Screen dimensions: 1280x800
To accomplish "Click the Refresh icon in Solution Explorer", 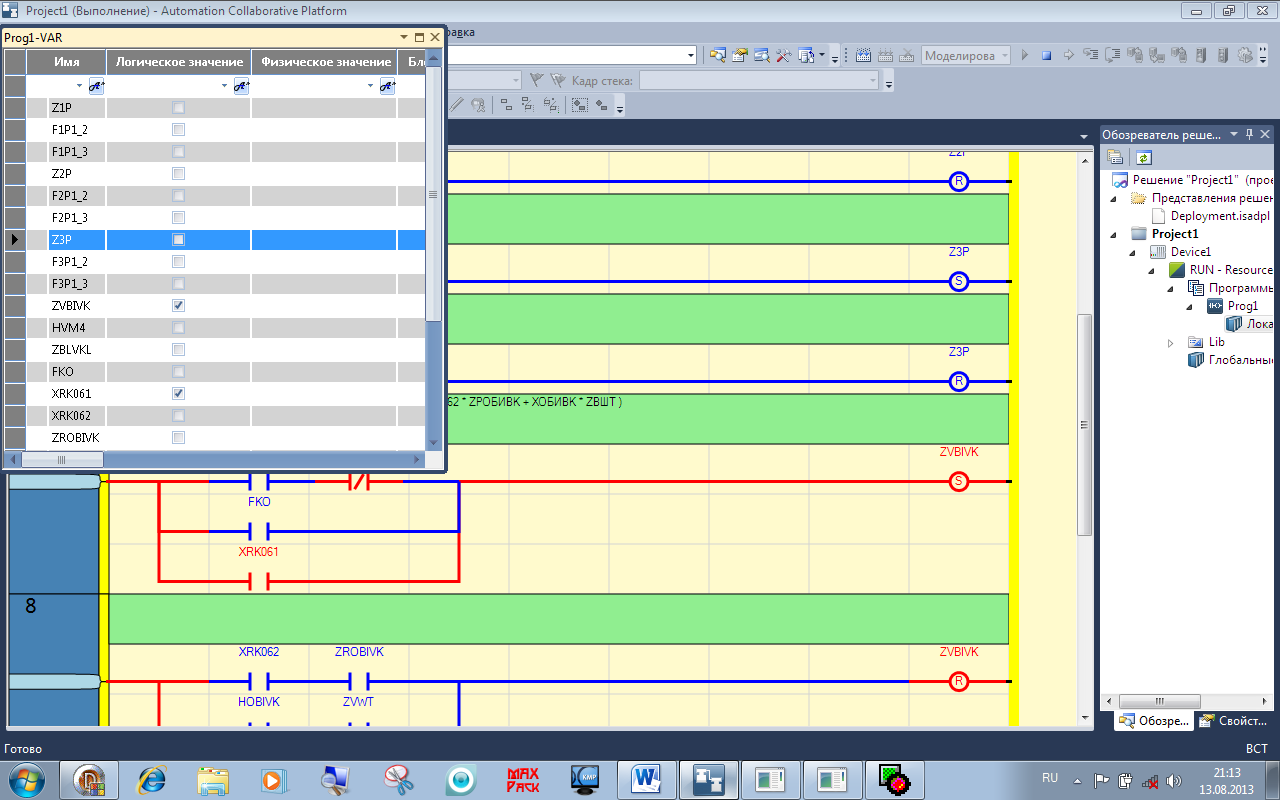I will tap(1144, 157).
